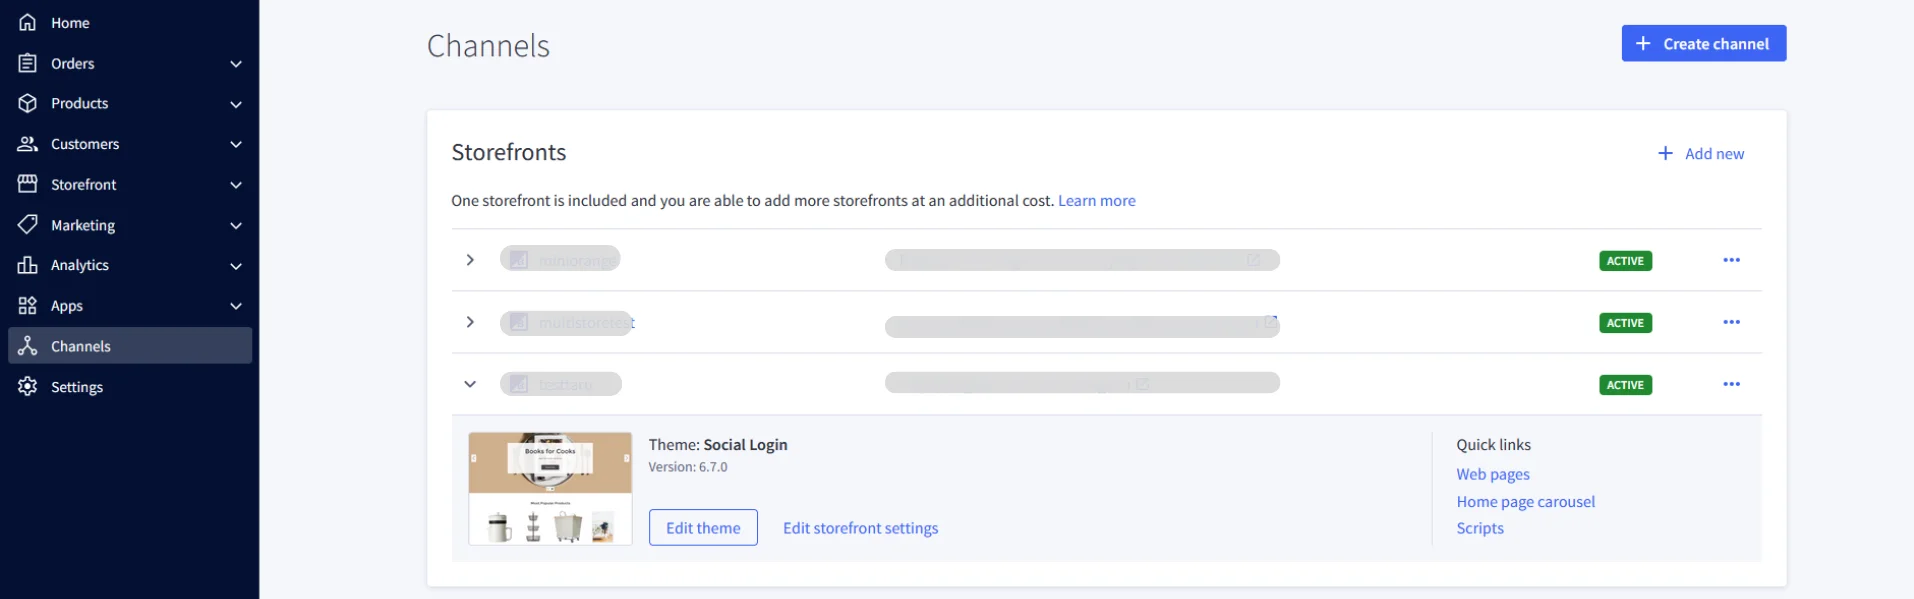
Task: Open the ellipsis menu of second storefront row
Action: [1732, 322]
